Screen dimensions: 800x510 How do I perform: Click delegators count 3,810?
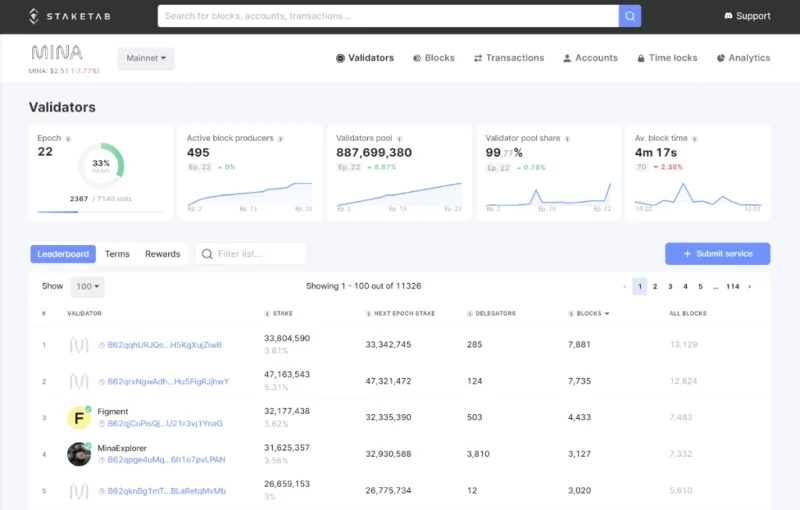point(478,454)
